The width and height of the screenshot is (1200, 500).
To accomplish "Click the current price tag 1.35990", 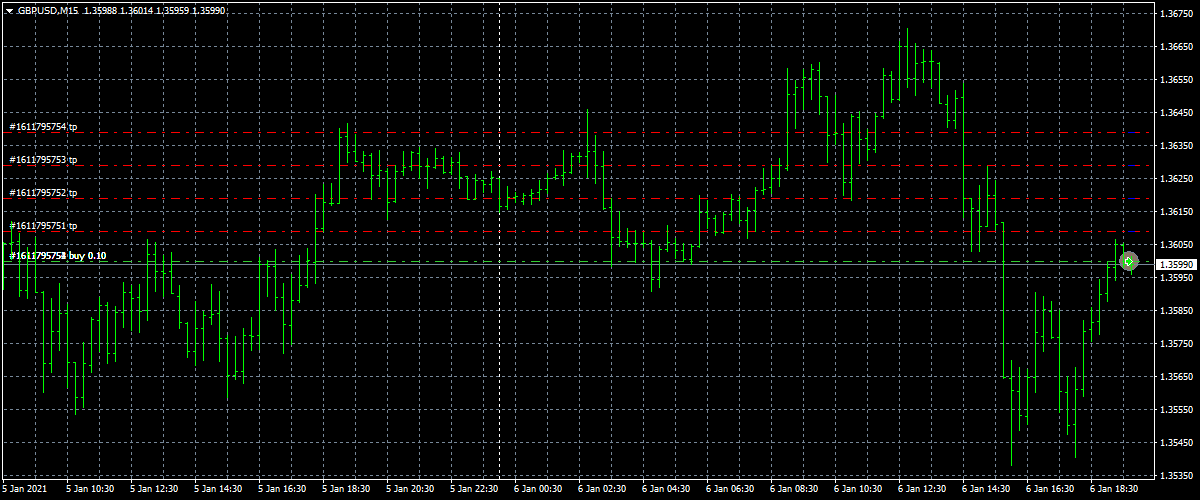I will [x=1176, y=264].
